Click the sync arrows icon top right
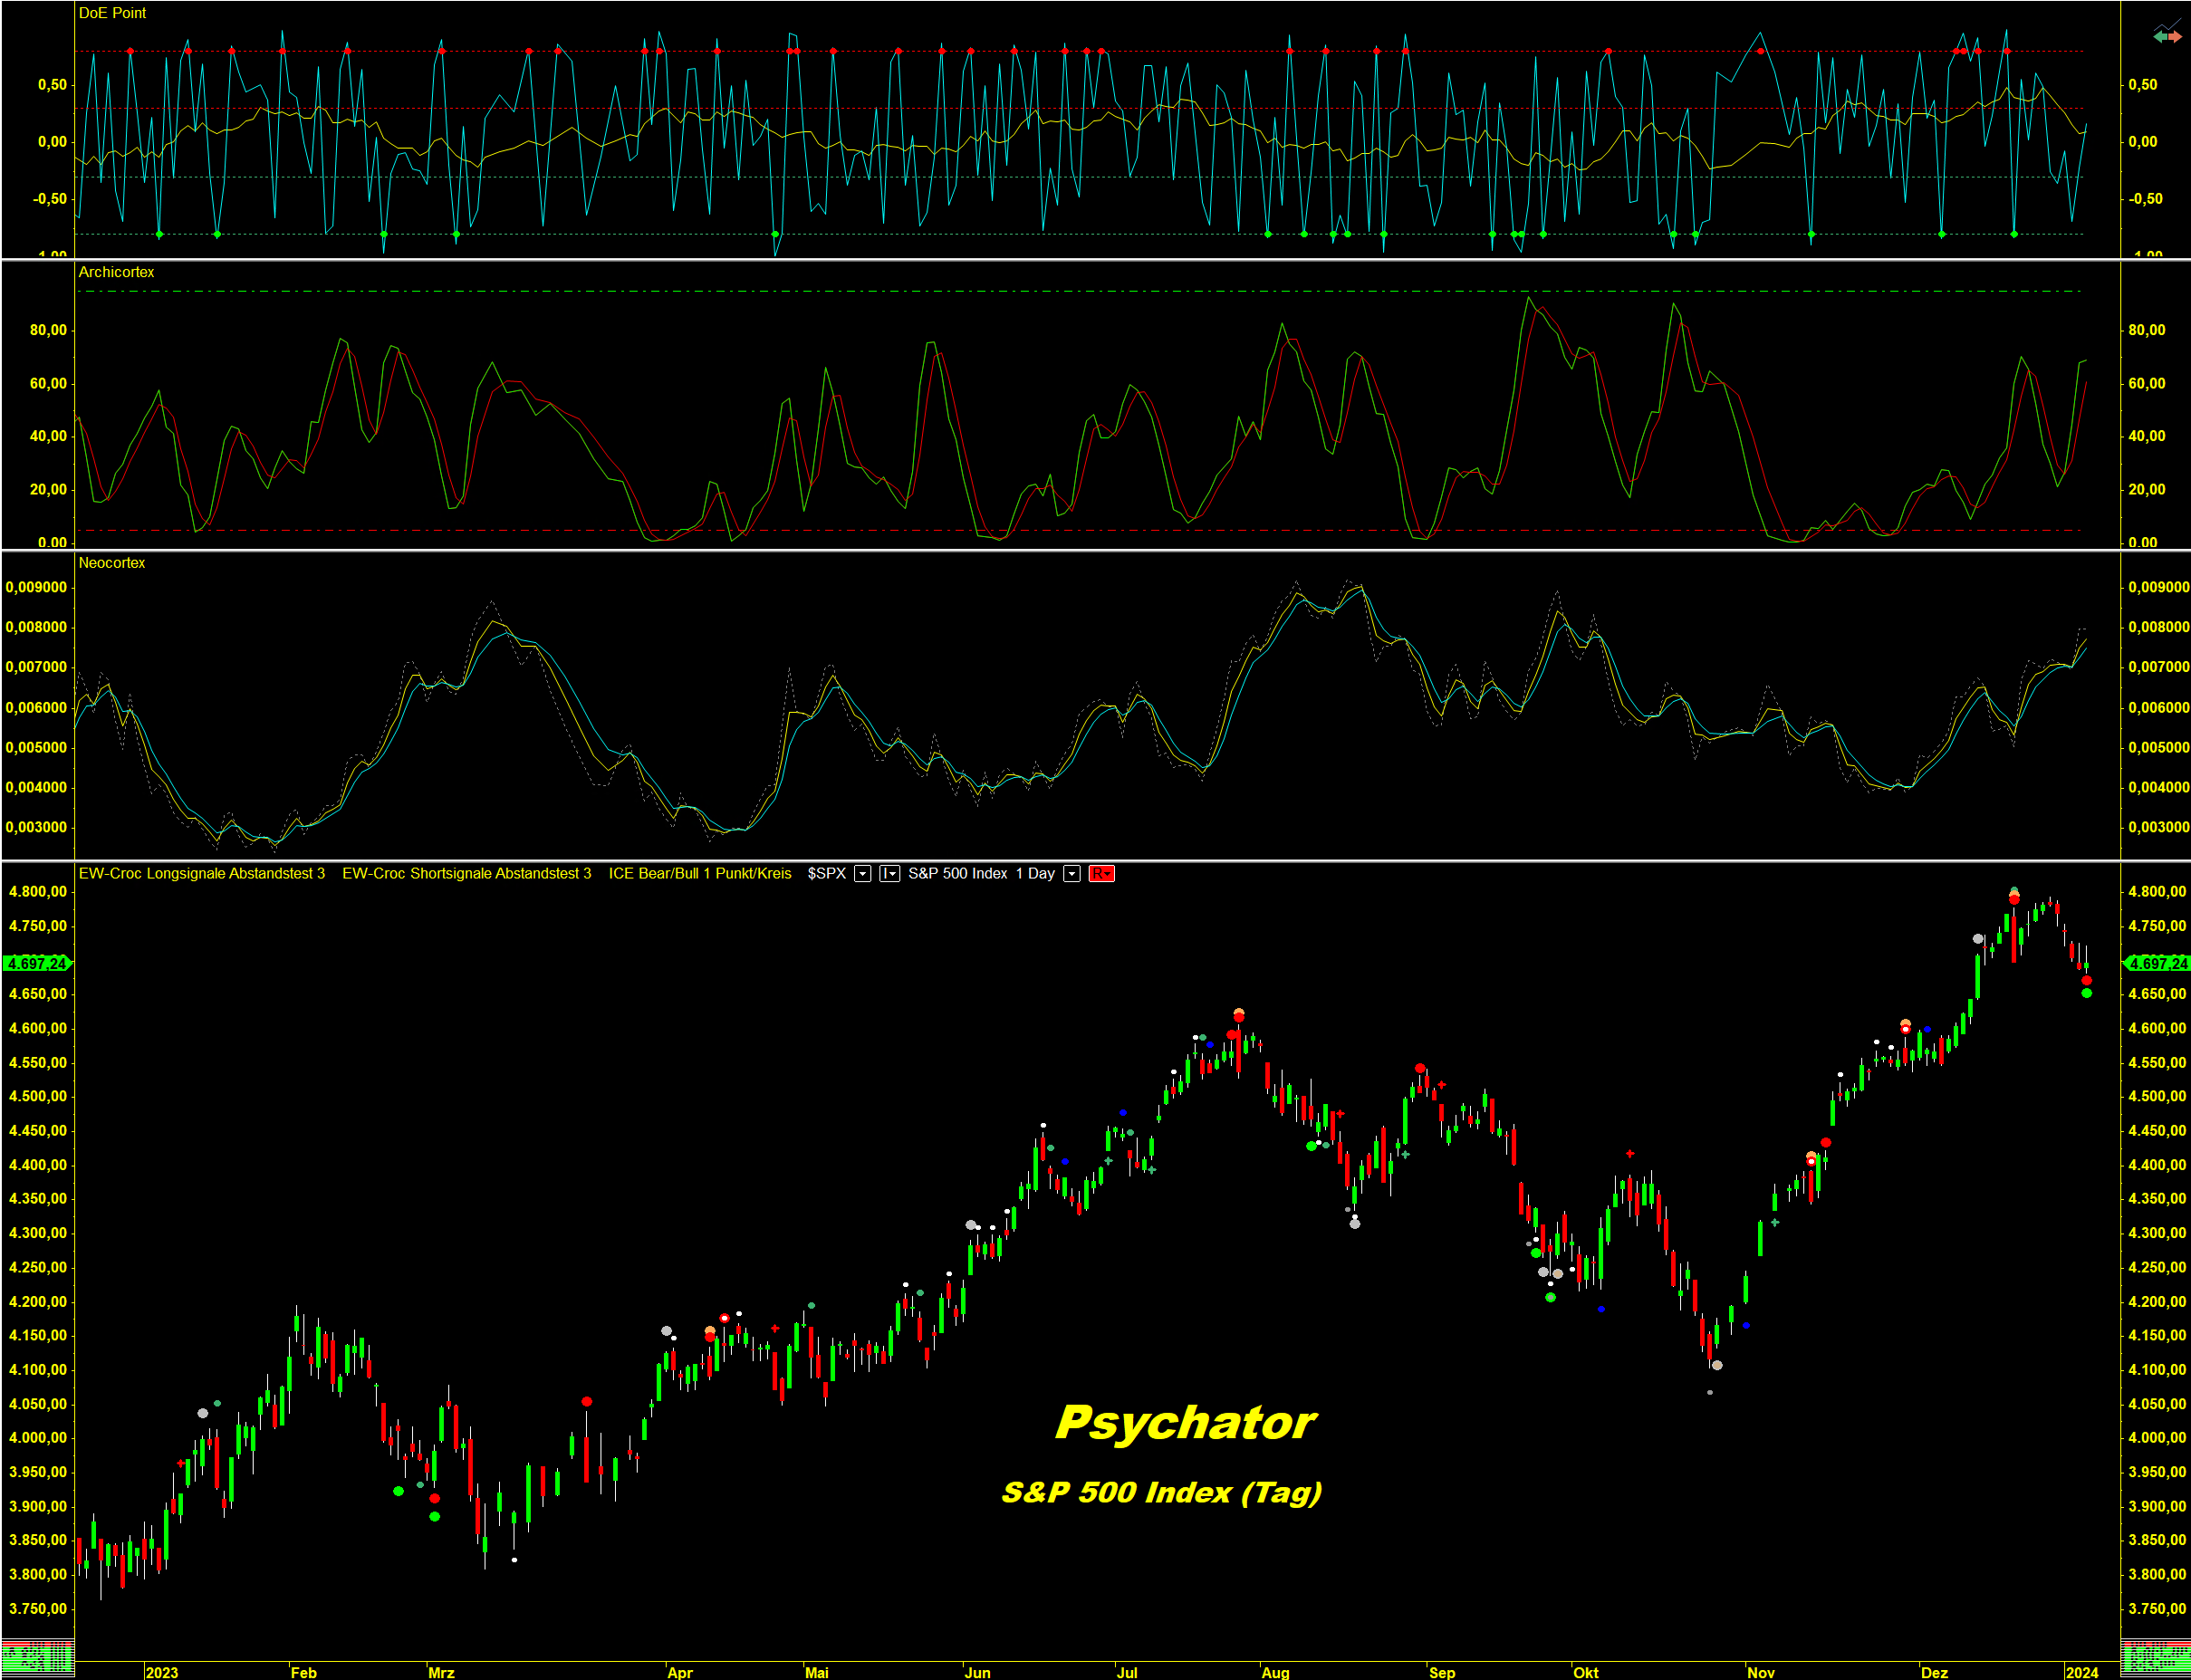This screenshot has height=1680, width=2191. [2167, 35]
